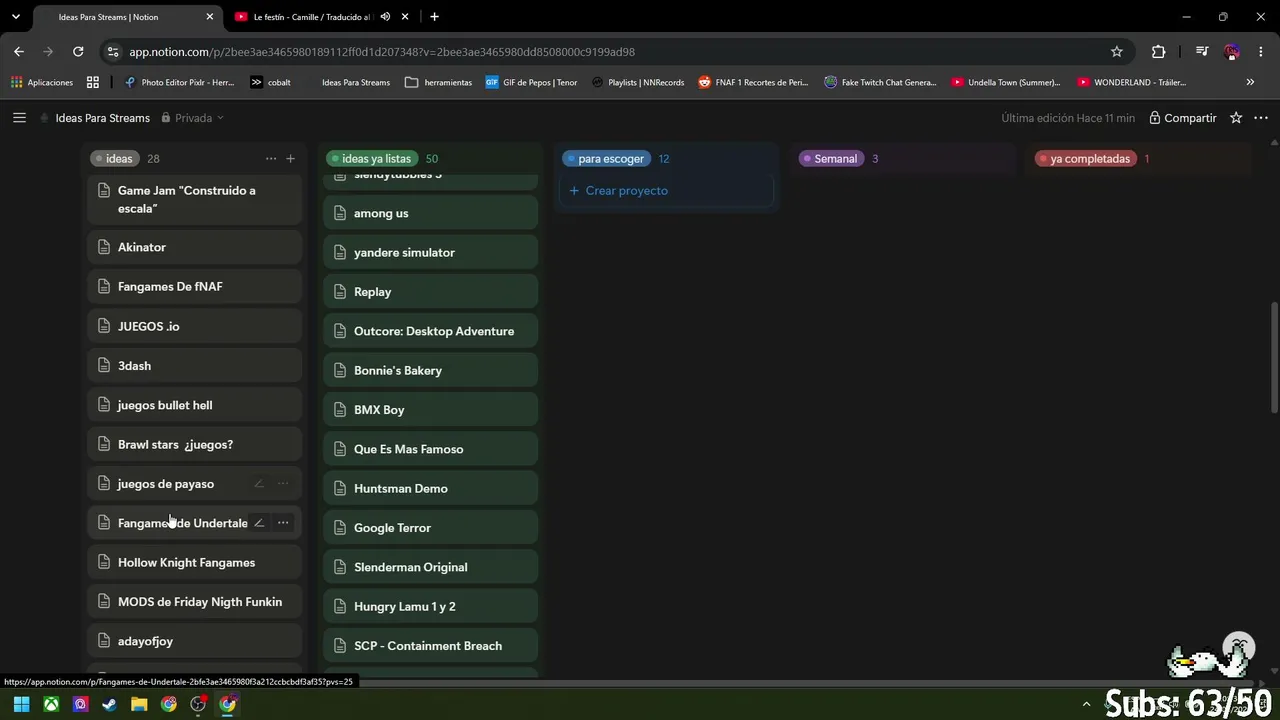Open the cobalt bookmark

(x=271, y=82)
